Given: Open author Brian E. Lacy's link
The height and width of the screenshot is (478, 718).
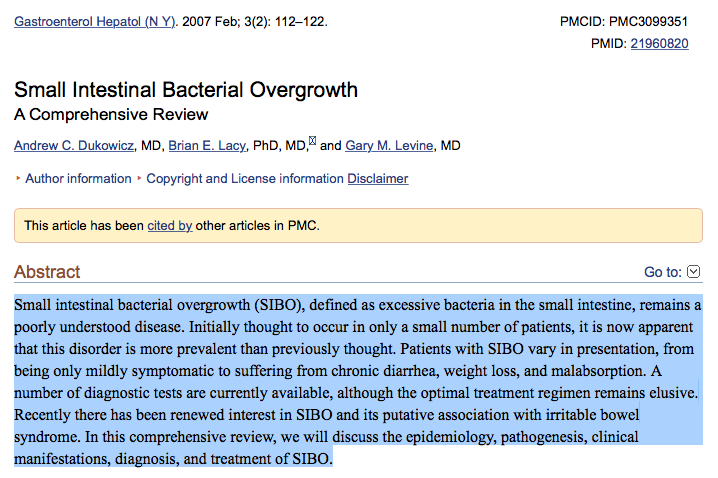Looking at the screenshot, I should click(207, 146).
